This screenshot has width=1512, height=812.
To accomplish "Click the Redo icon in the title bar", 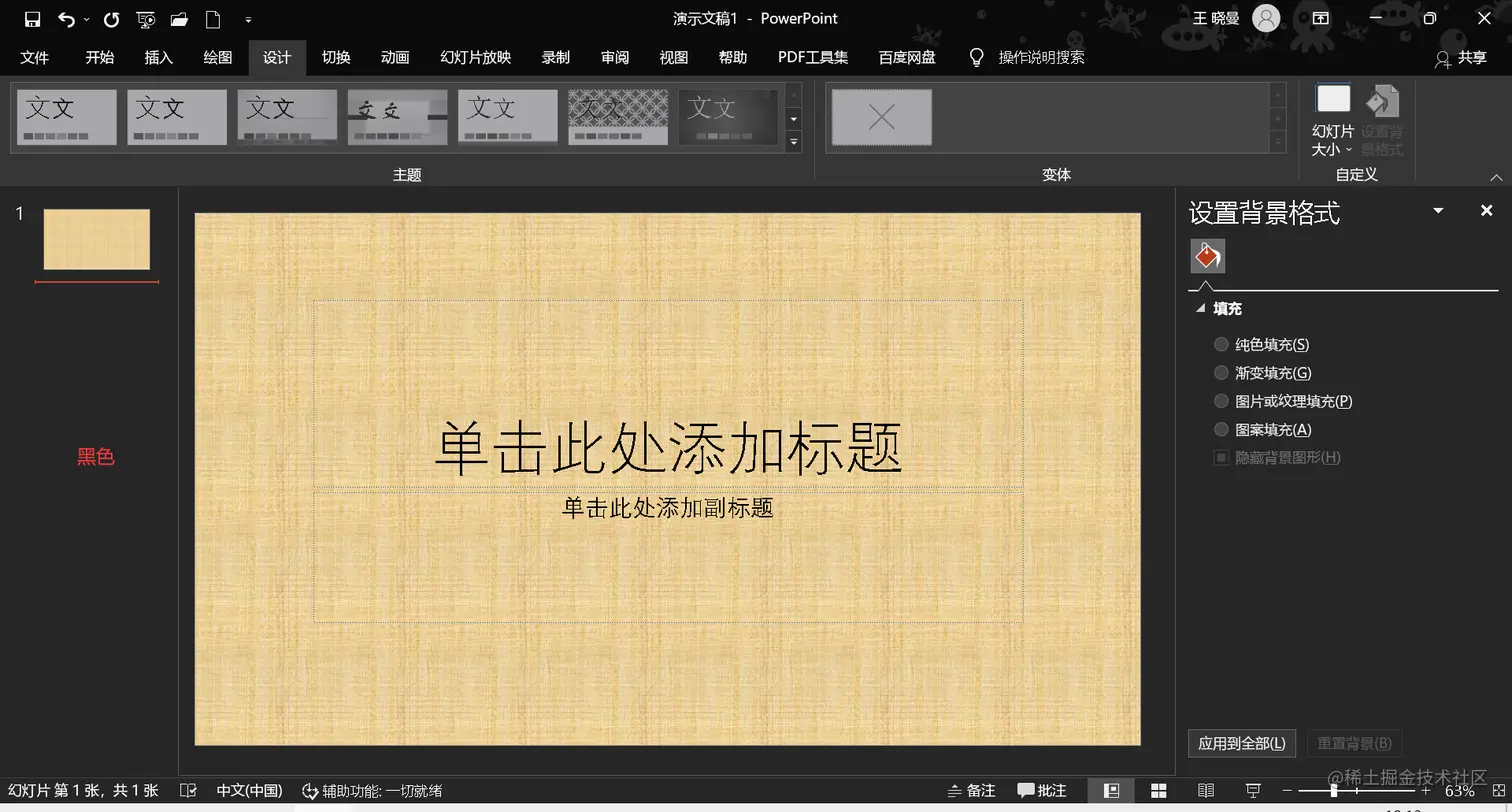I will click(111, 19).
